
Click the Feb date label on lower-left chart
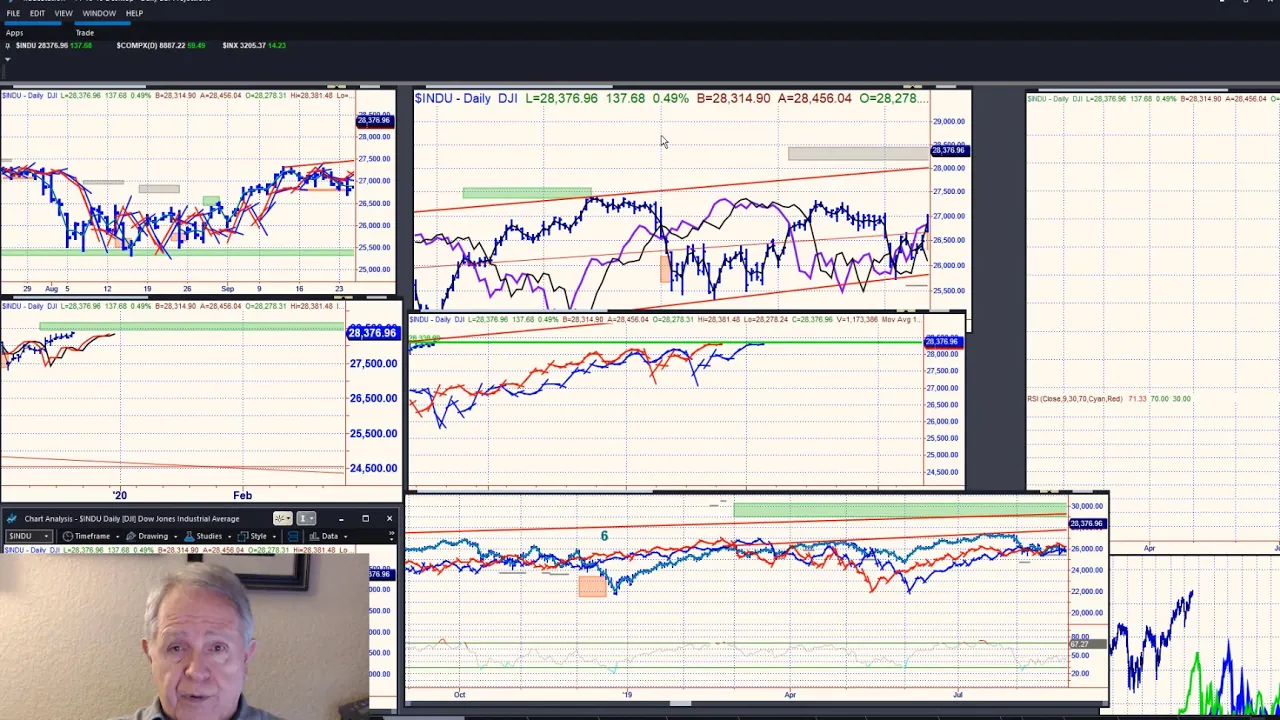click(242, 495)
